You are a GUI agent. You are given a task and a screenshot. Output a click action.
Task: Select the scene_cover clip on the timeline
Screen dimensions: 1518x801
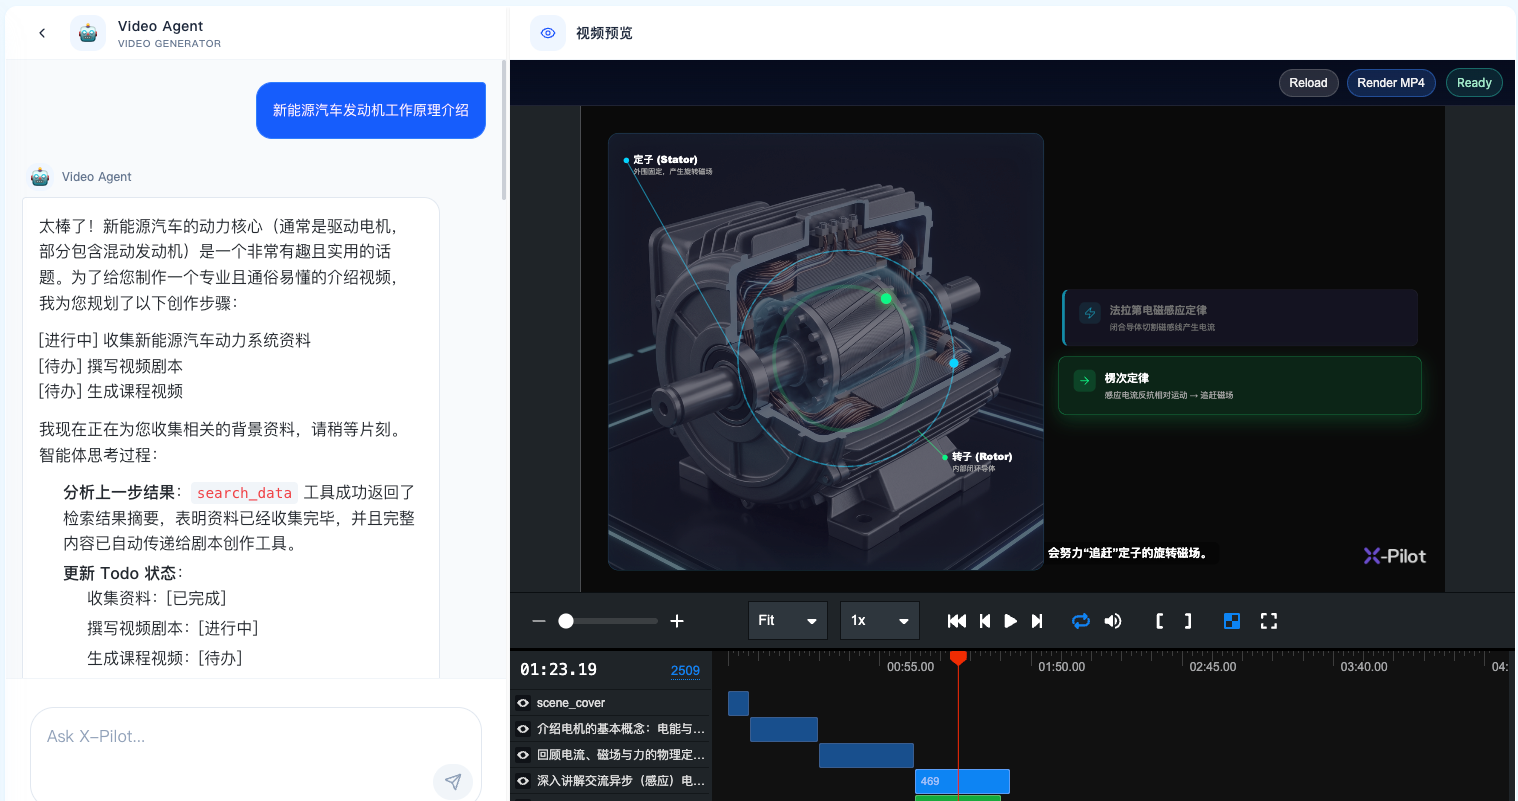(x=738, y=704)
